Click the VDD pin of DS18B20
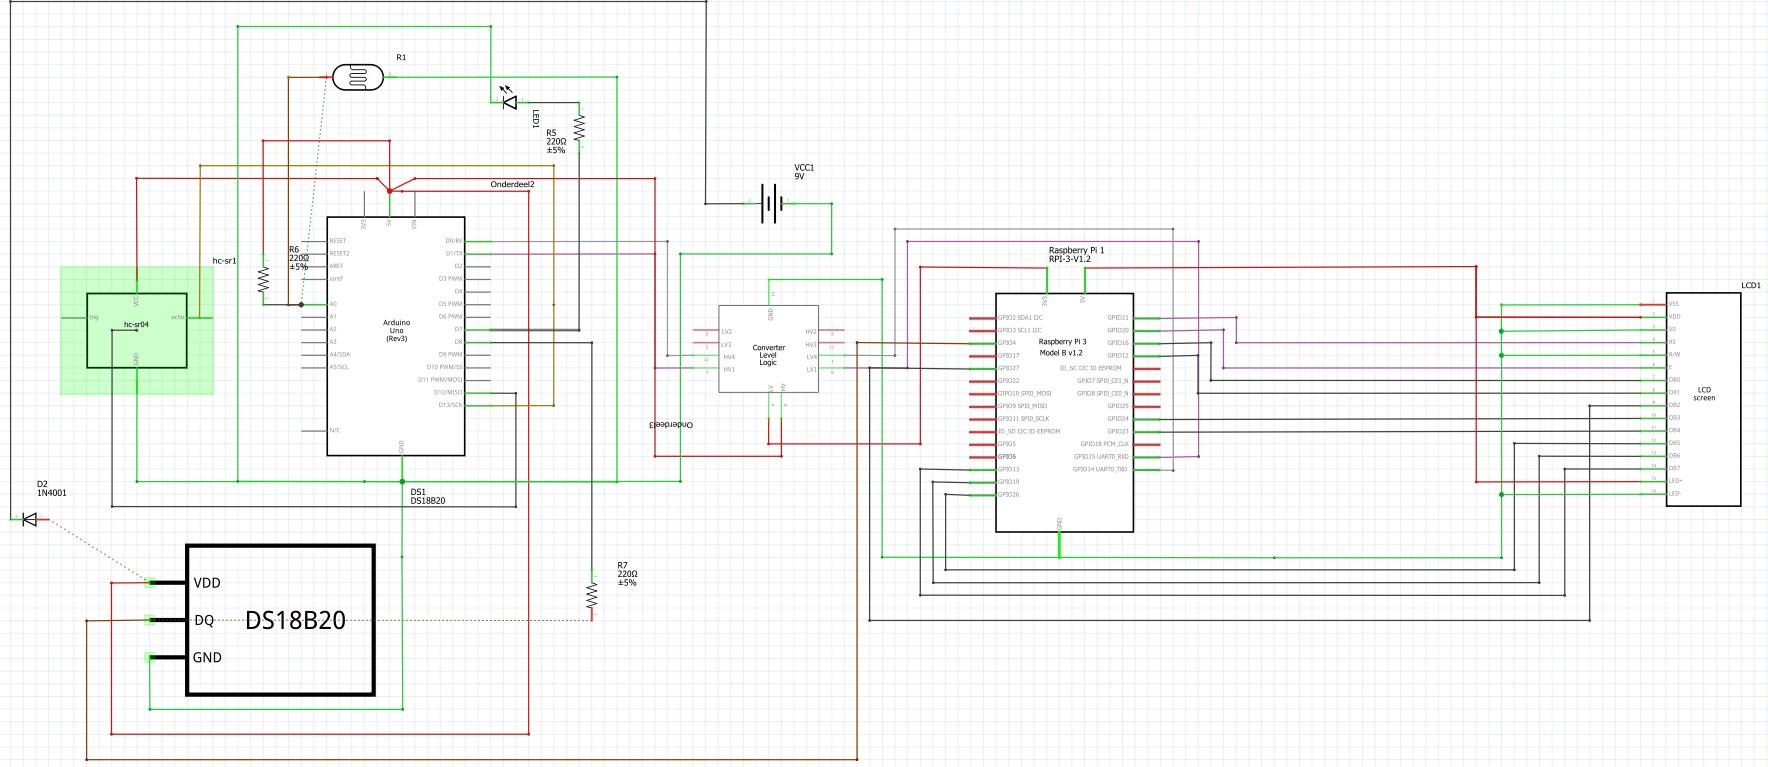Viewport: 1768px width, 767px height. [x=170, y=582]
